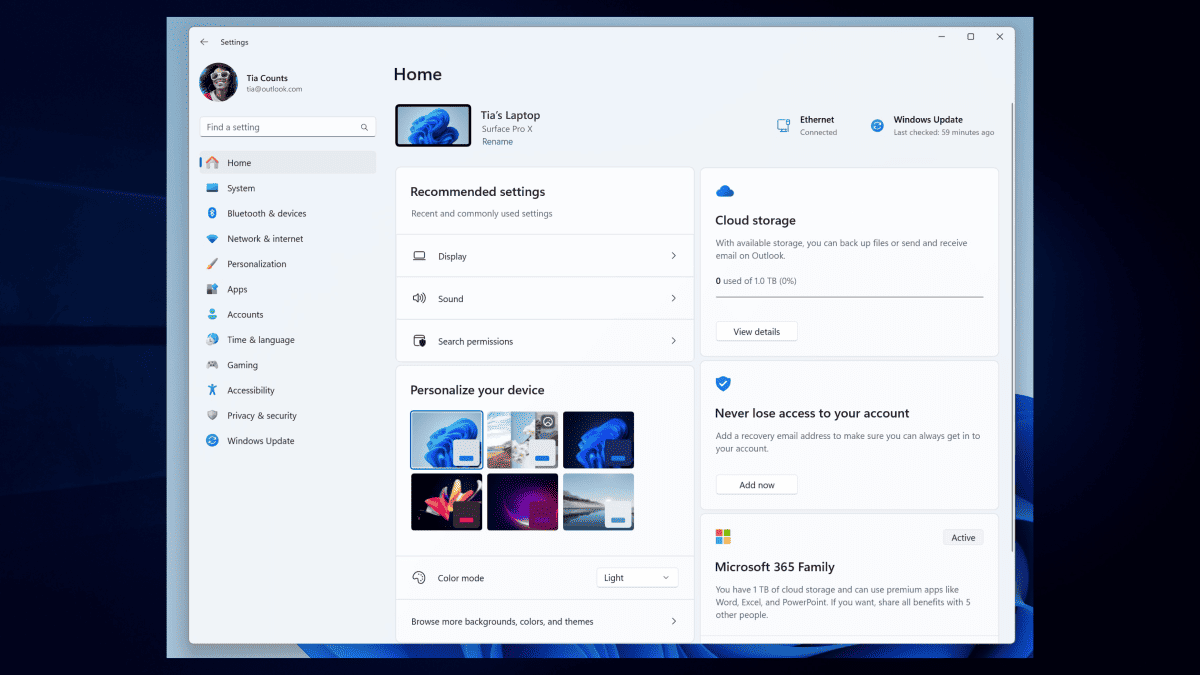
Task: Click the Active badge on Microsoft 365
Action: click(x=963, y=537)
